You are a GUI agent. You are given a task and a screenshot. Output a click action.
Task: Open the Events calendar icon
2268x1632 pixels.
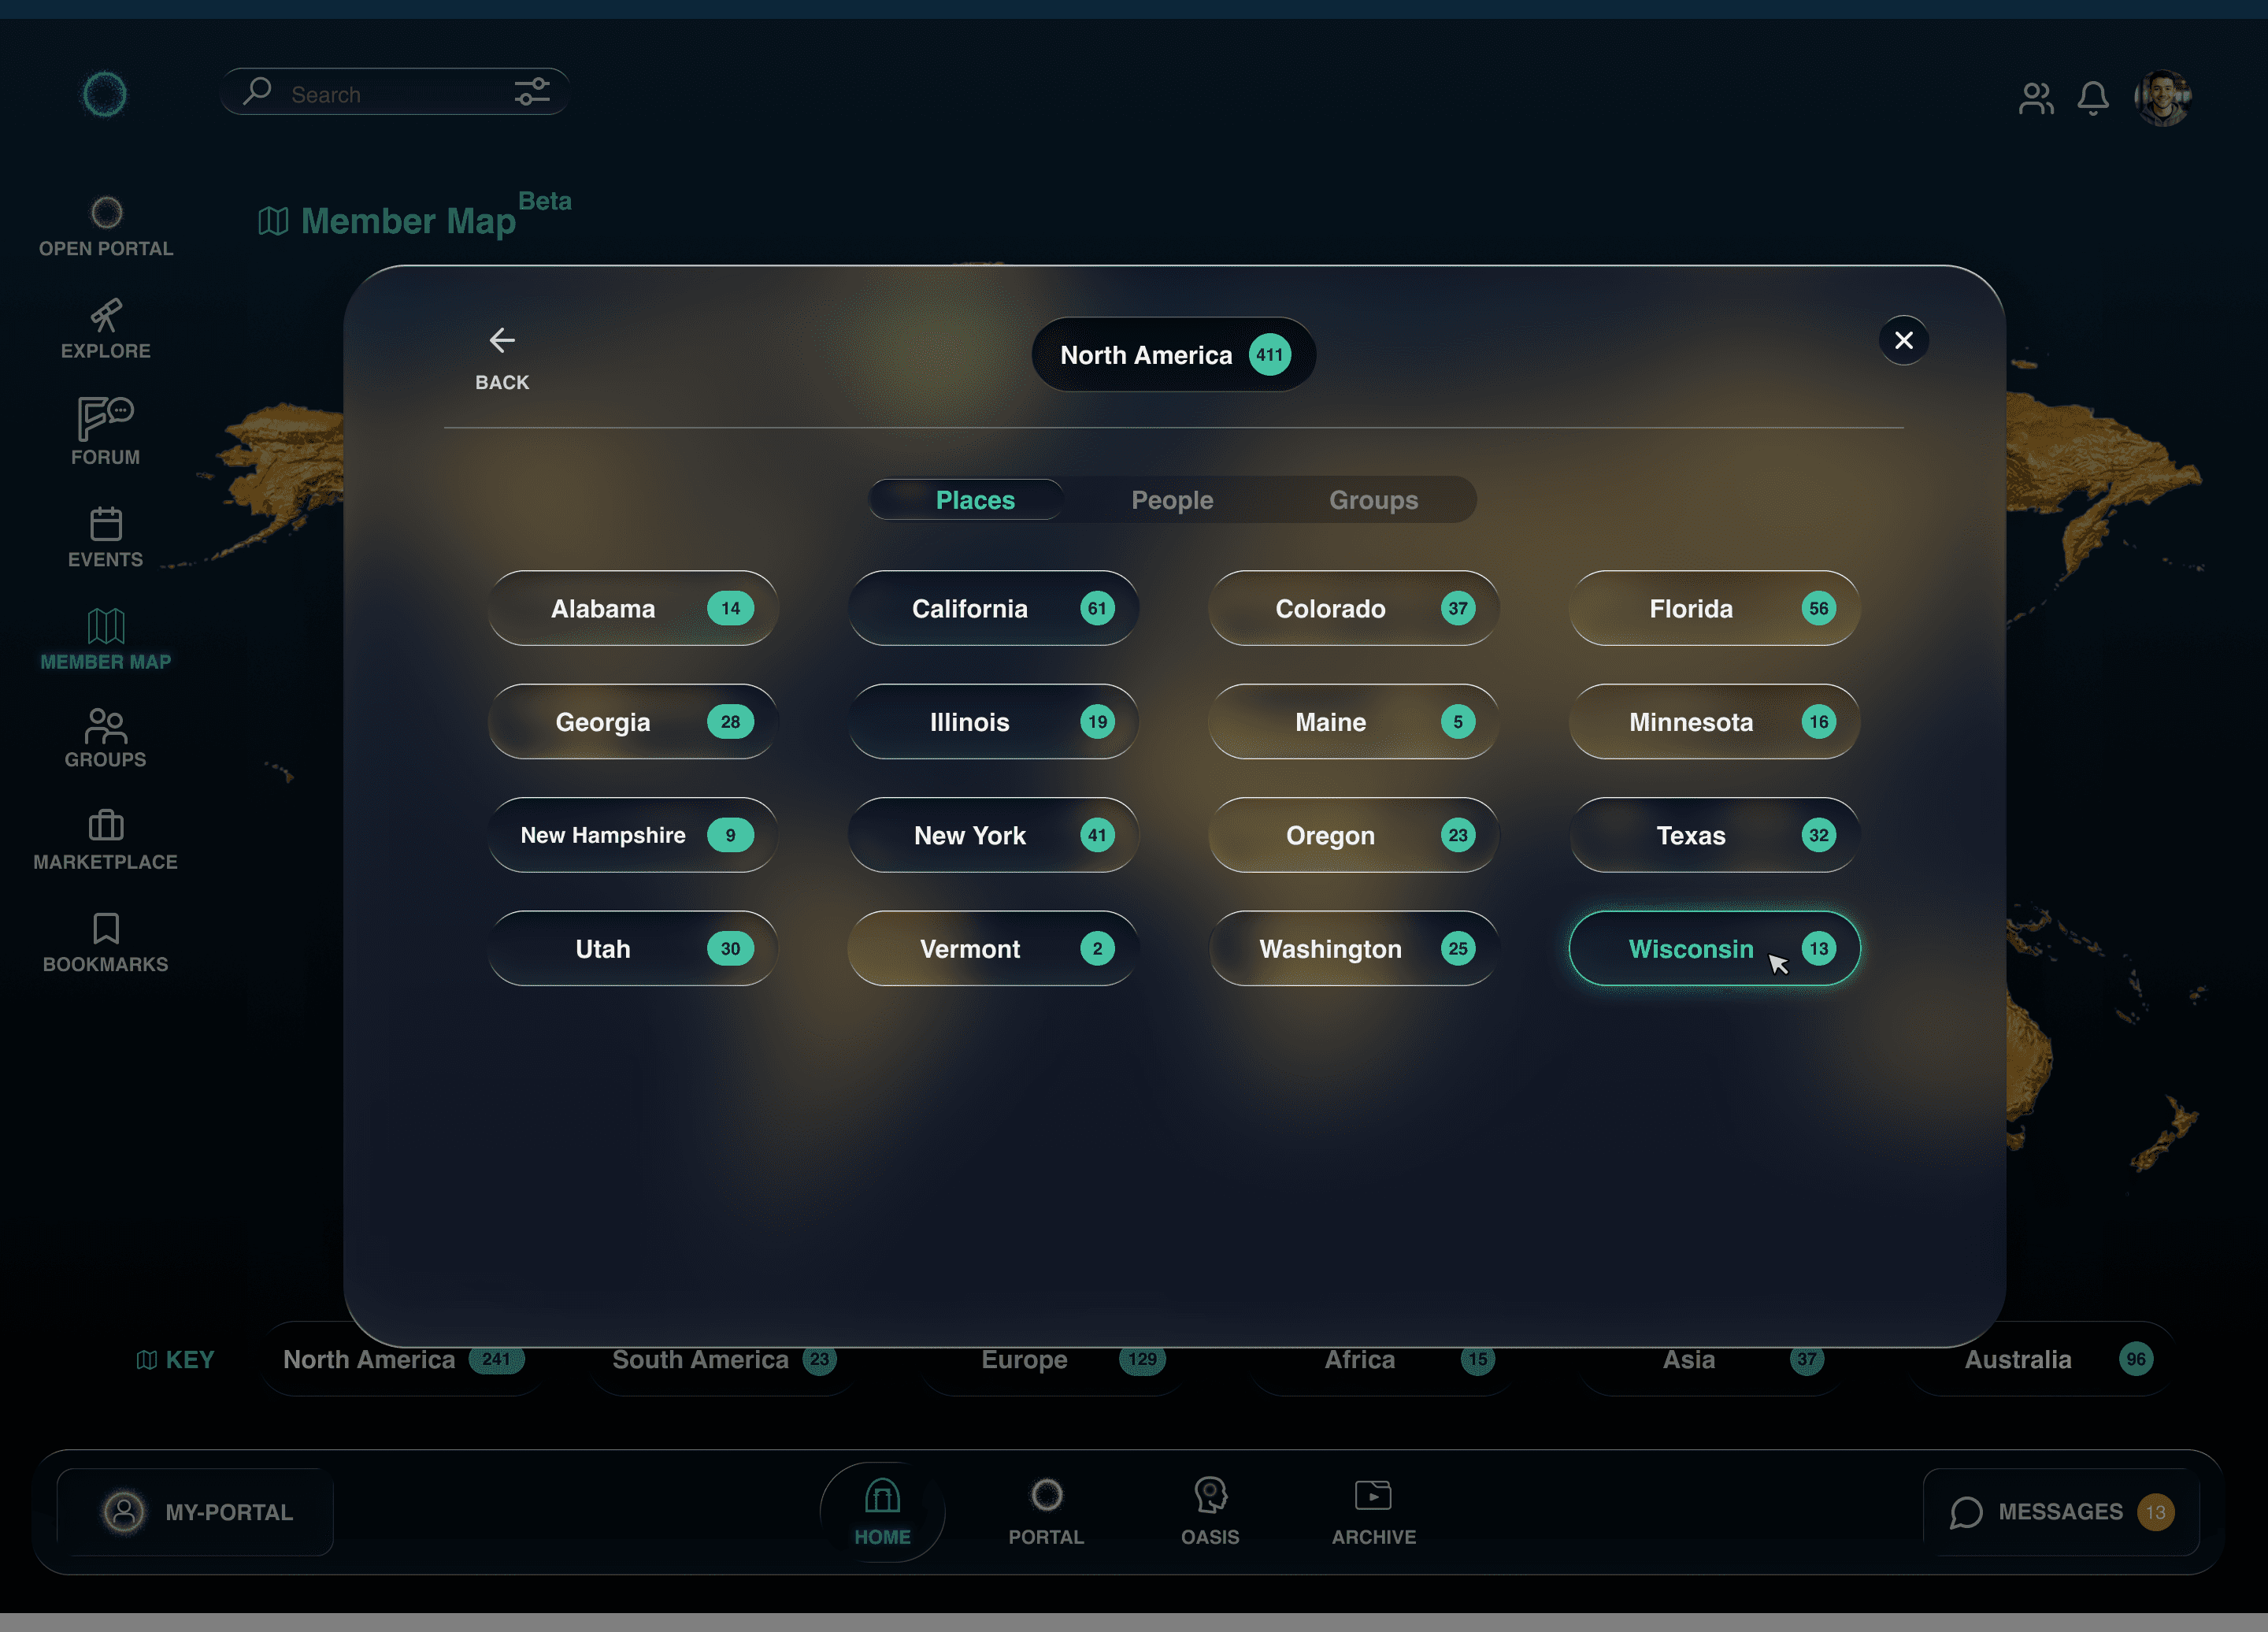coord(106,524)
